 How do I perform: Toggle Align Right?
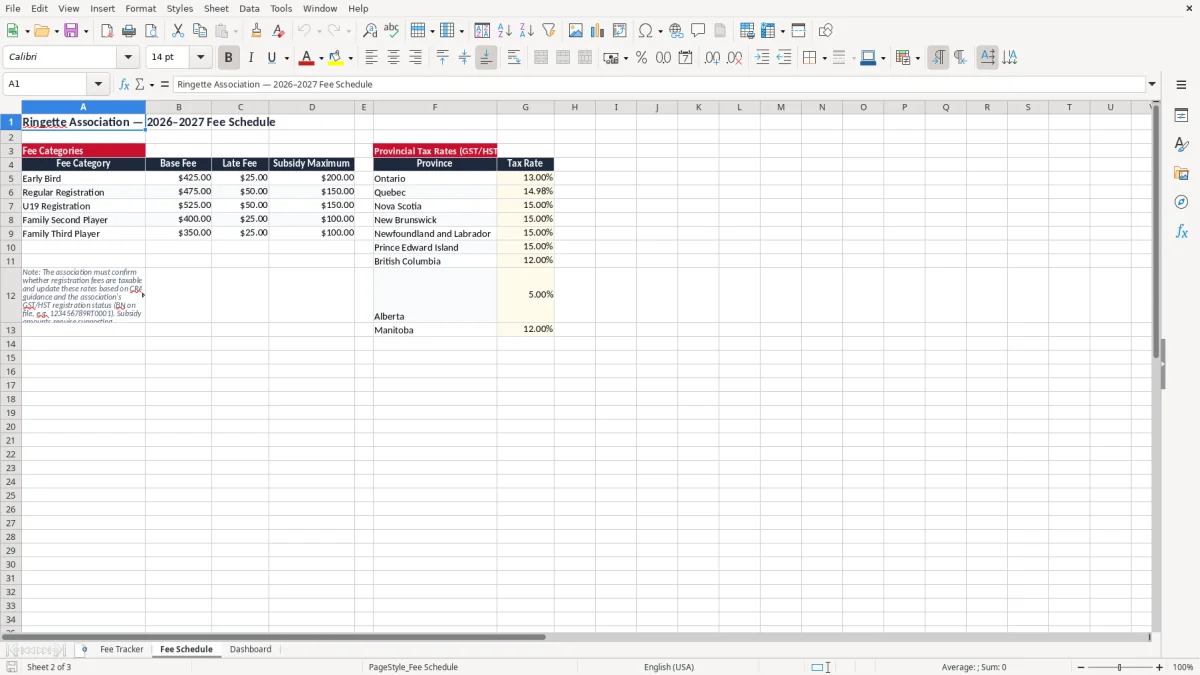(415, 58)
